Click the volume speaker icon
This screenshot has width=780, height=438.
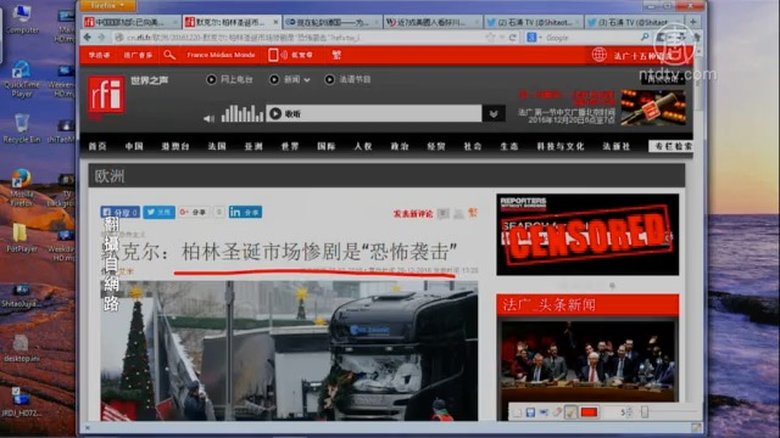209,114
